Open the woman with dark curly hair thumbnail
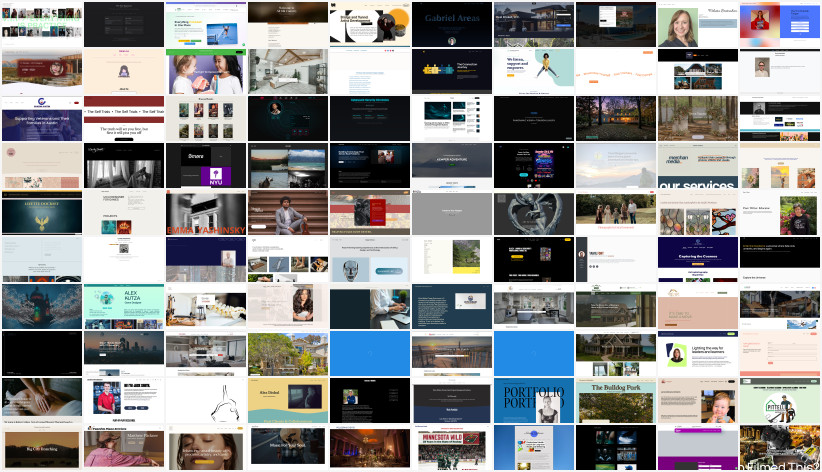This screenshot has width=822, height=472. pyautogui.click(x=288, y=307)
